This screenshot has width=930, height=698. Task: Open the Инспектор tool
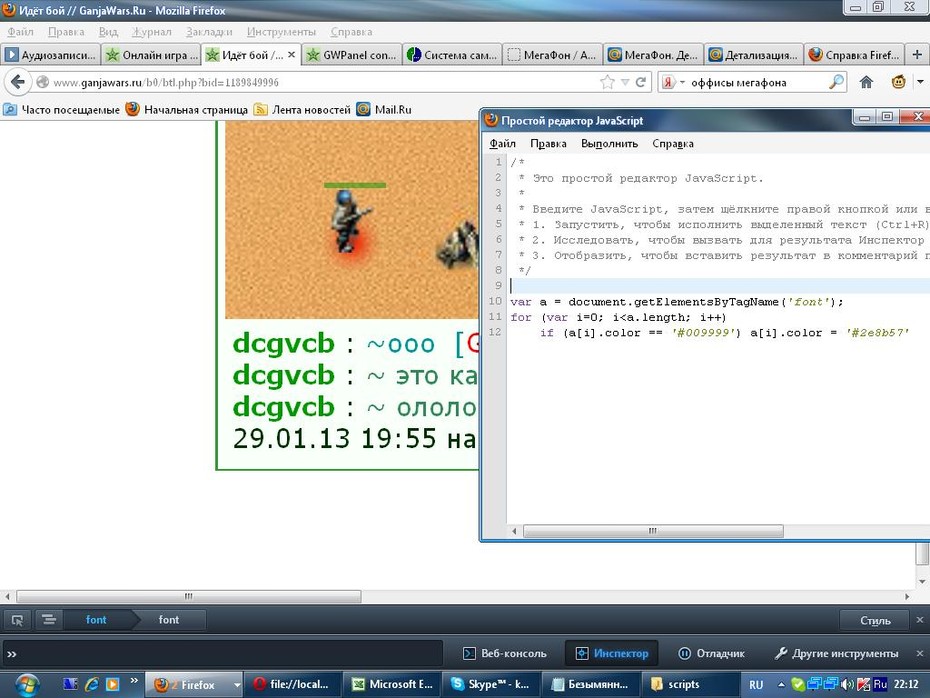click(x=611, y=654)
